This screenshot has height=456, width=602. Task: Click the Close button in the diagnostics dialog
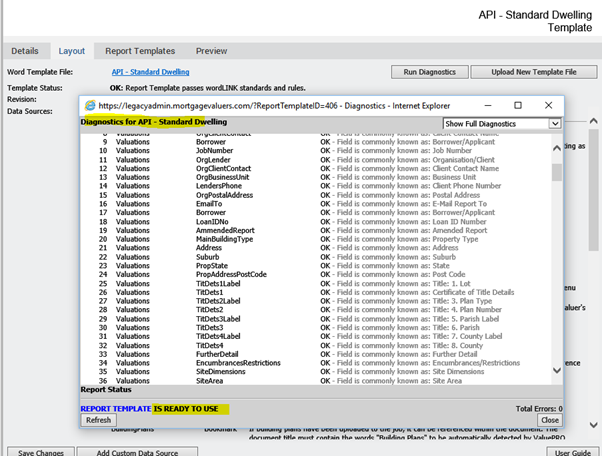point(550,420)
